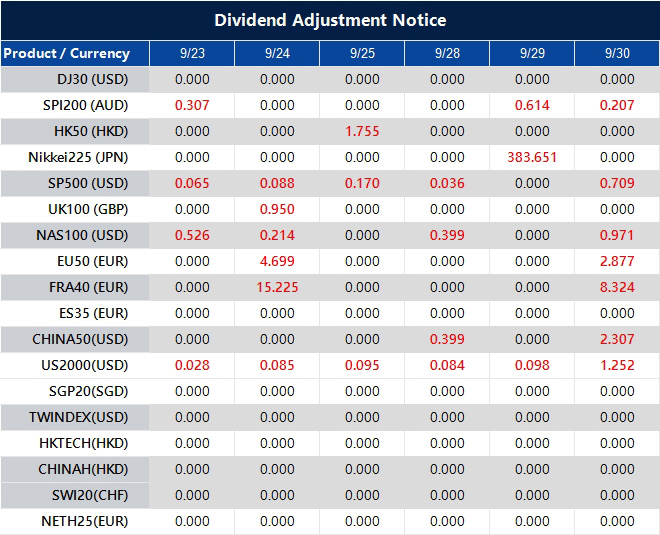Click the EU50 (EUR) row label
The height and width of the screenshot is (535, 660).
[92, 261]
